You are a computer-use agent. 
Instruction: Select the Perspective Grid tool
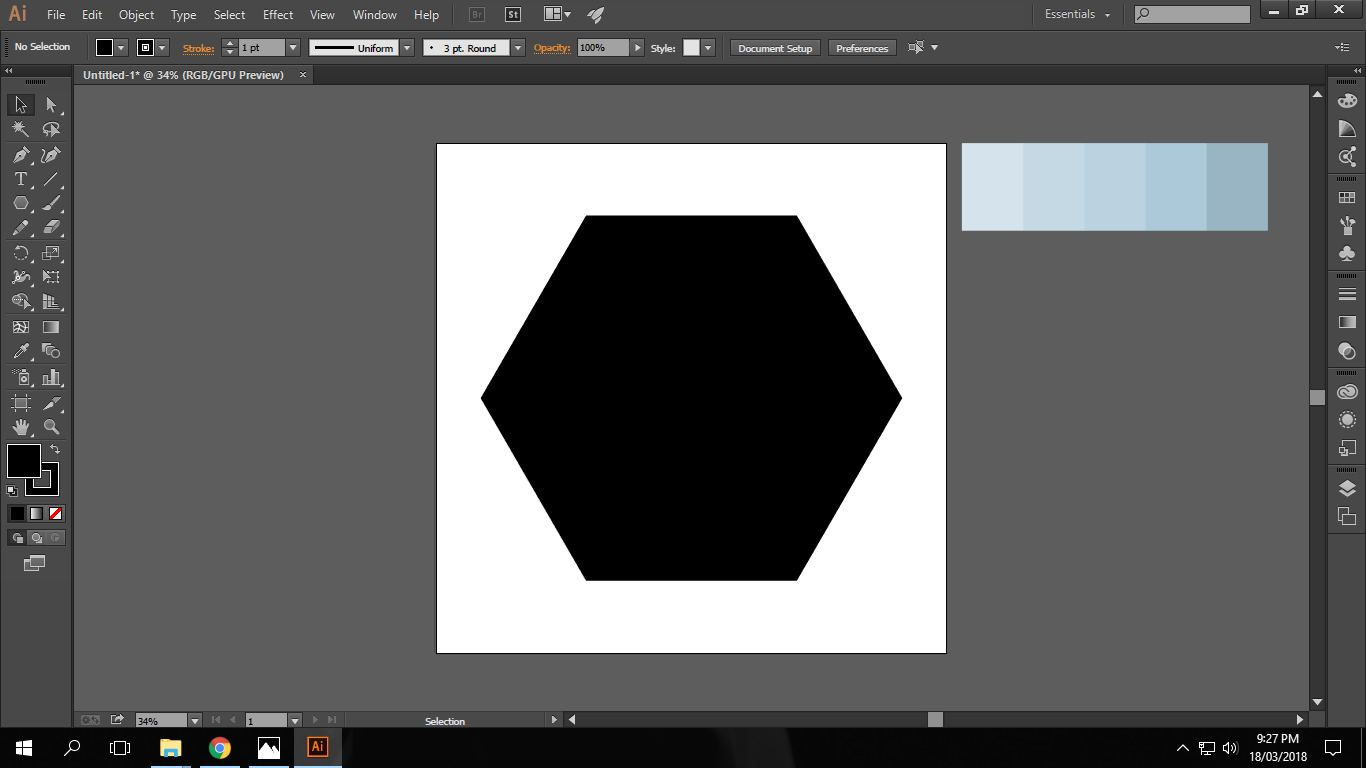51,301
